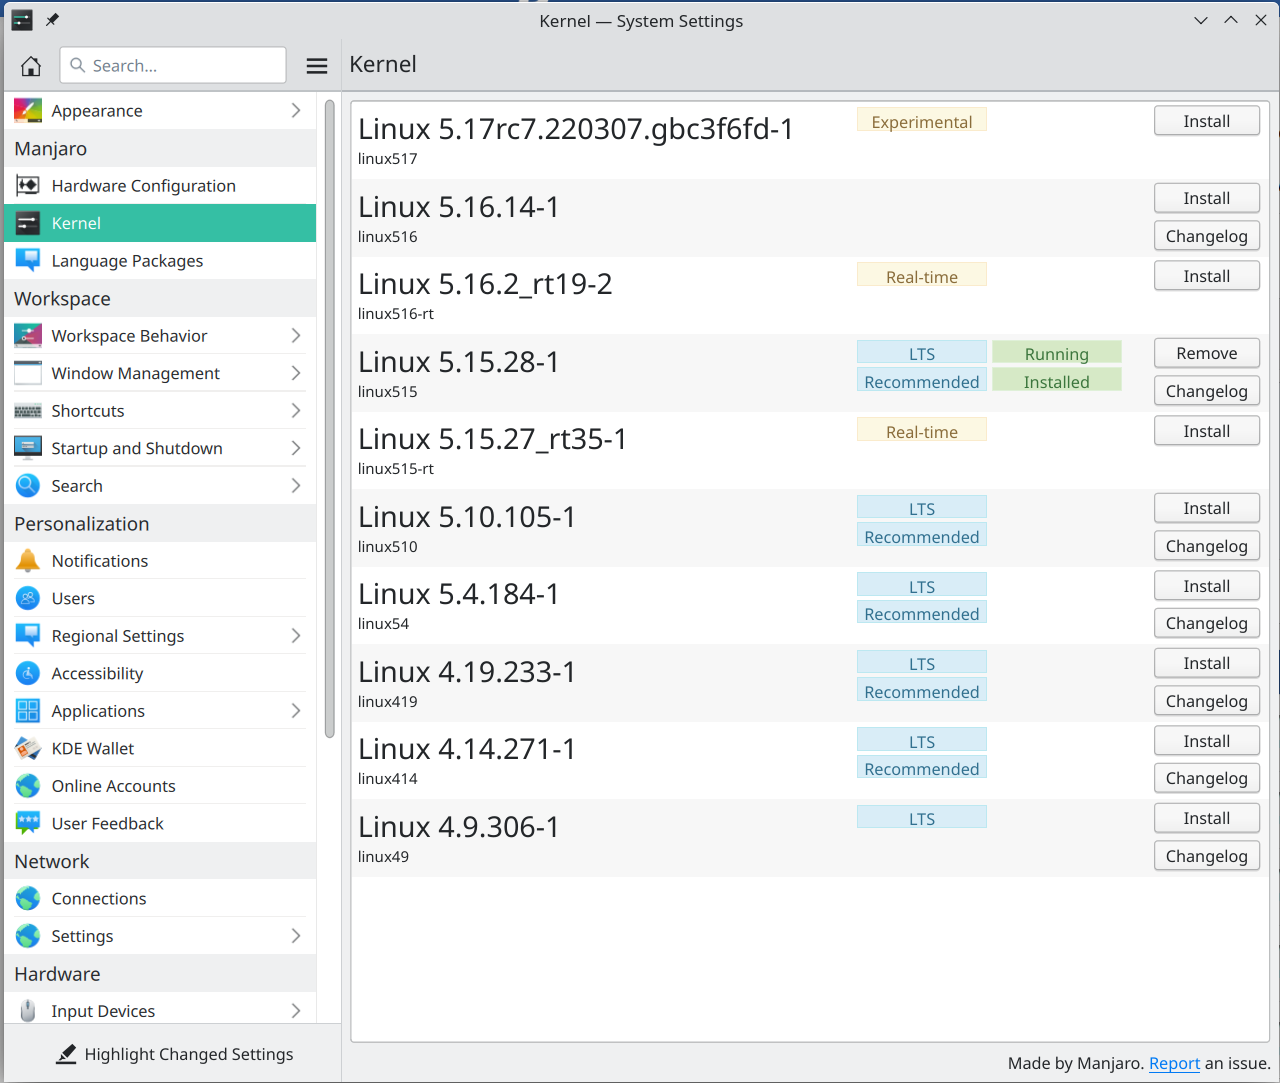Click the sidebar vertical scrollbar
Screen dimensions: 1280x1083
click(x=330, y=419)
